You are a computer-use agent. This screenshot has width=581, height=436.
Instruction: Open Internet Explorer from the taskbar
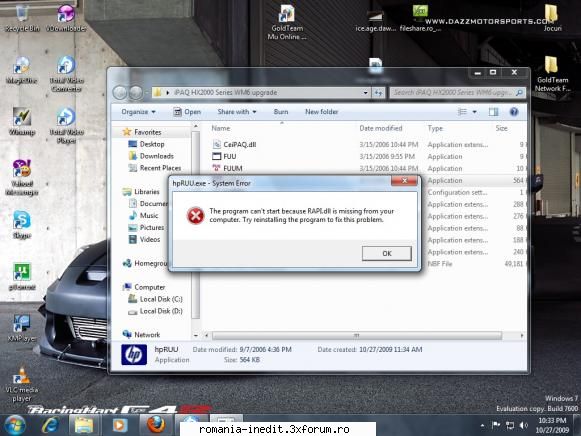[50, 425]
